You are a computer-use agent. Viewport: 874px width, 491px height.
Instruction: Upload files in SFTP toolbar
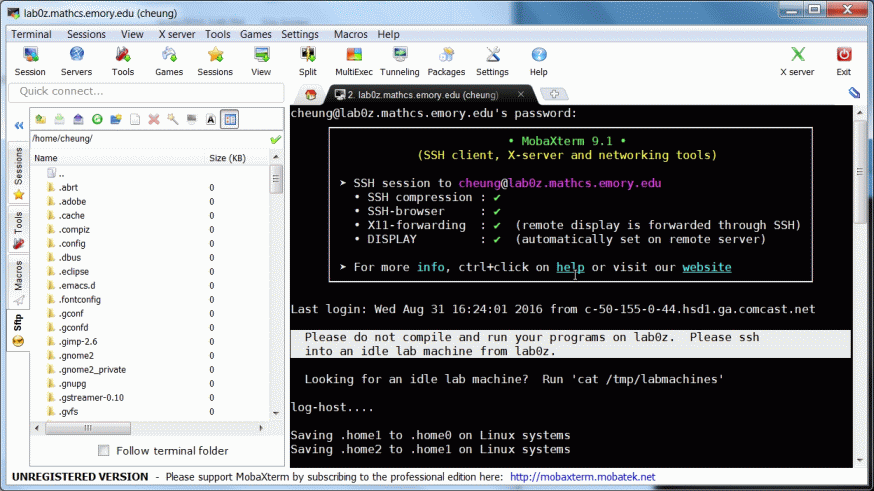[x=78, y=119]
